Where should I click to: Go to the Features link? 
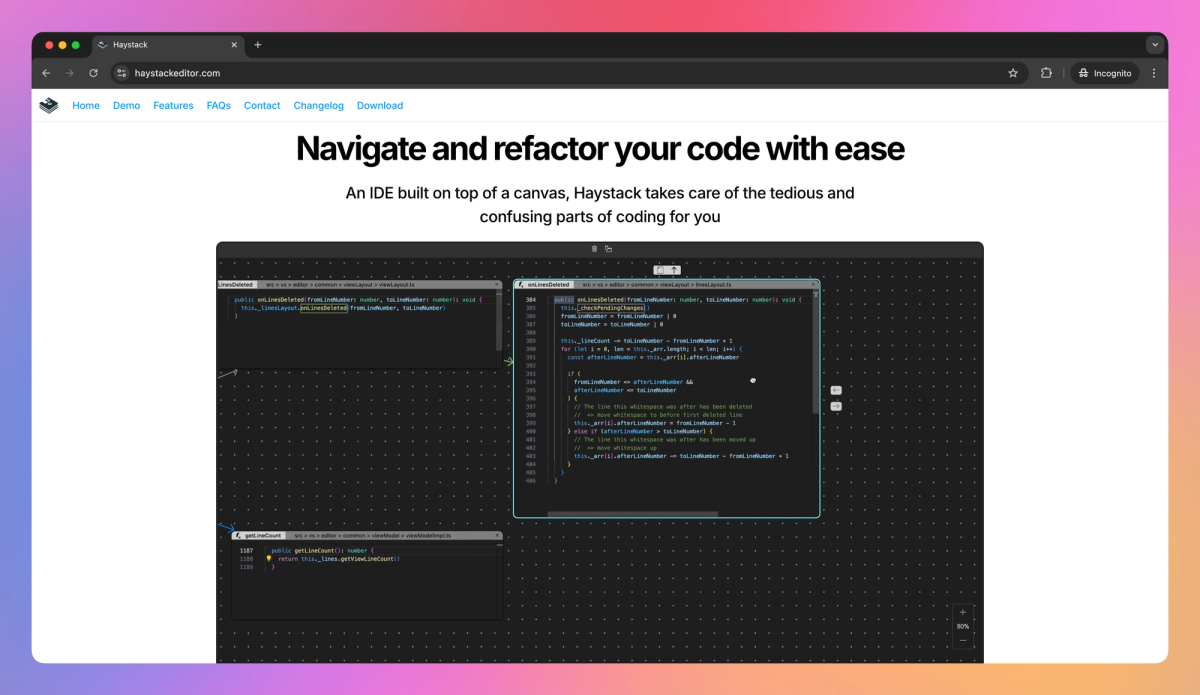pyautogui.click(x=173, y=105)
